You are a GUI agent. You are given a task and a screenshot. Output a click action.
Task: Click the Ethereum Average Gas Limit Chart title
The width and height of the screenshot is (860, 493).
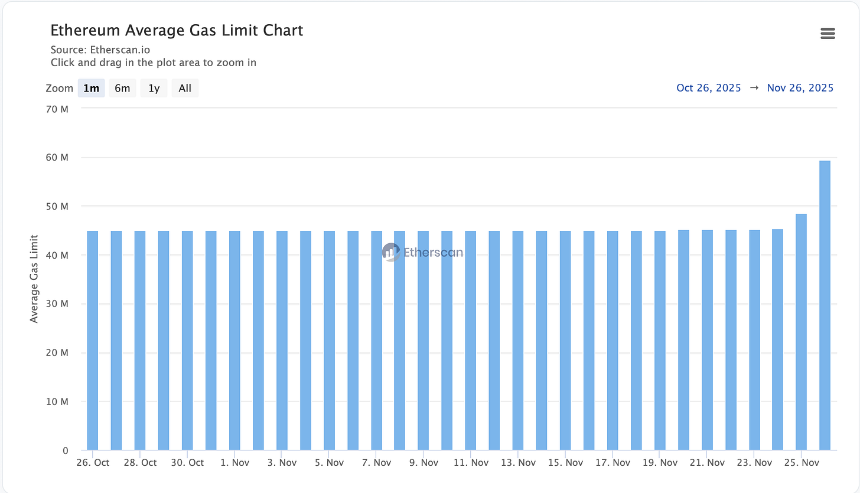tap(177, 30)
